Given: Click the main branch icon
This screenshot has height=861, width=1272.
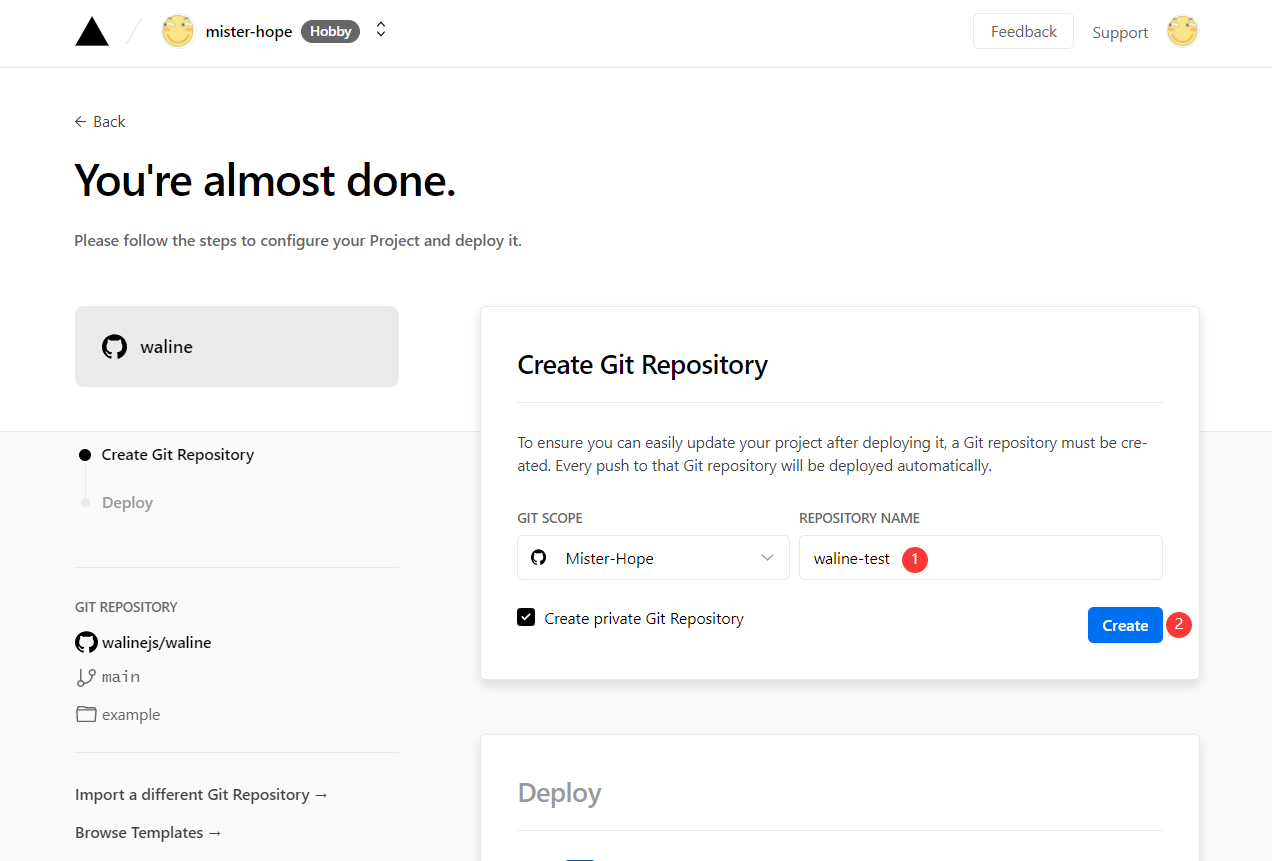Looking at the screenshot, I should [x=86, y=677].
